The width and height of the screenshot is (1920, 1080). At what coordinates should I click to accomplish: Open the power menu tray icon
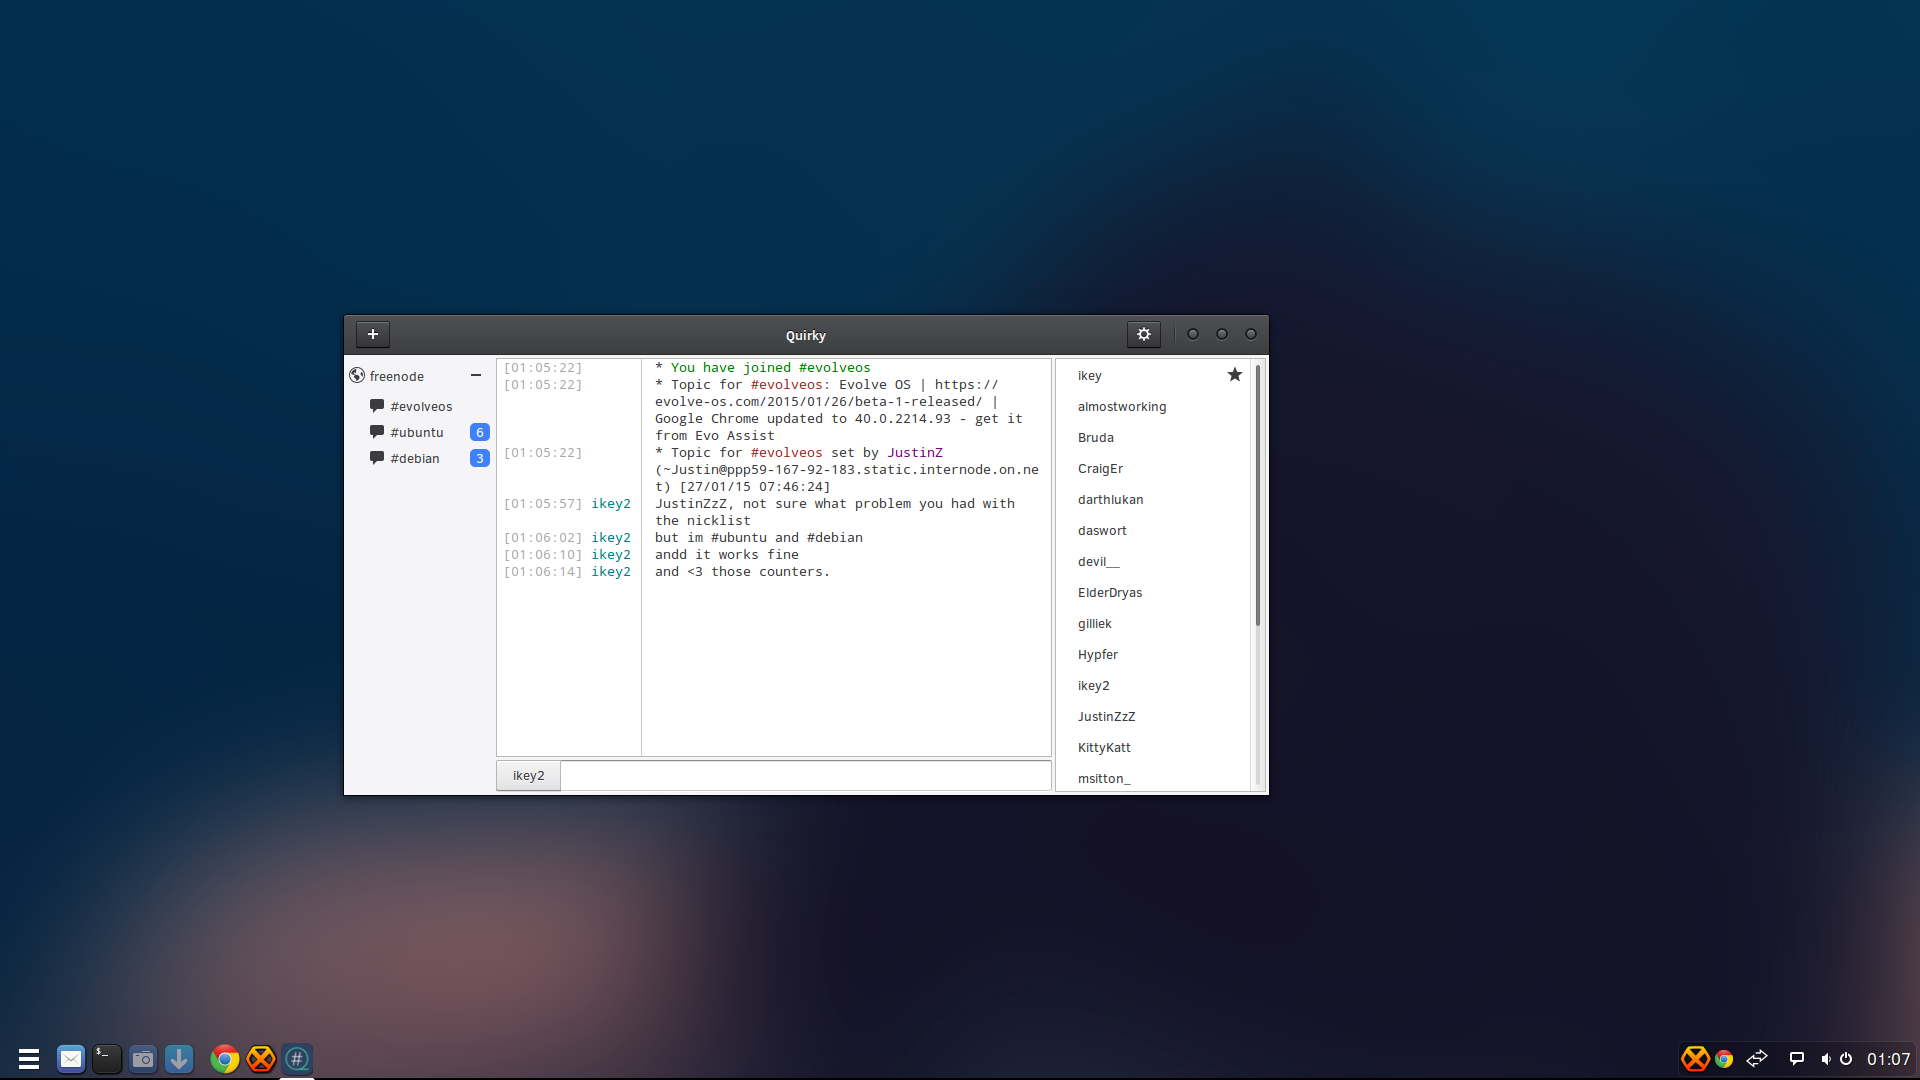[x=1847, y=1059]
